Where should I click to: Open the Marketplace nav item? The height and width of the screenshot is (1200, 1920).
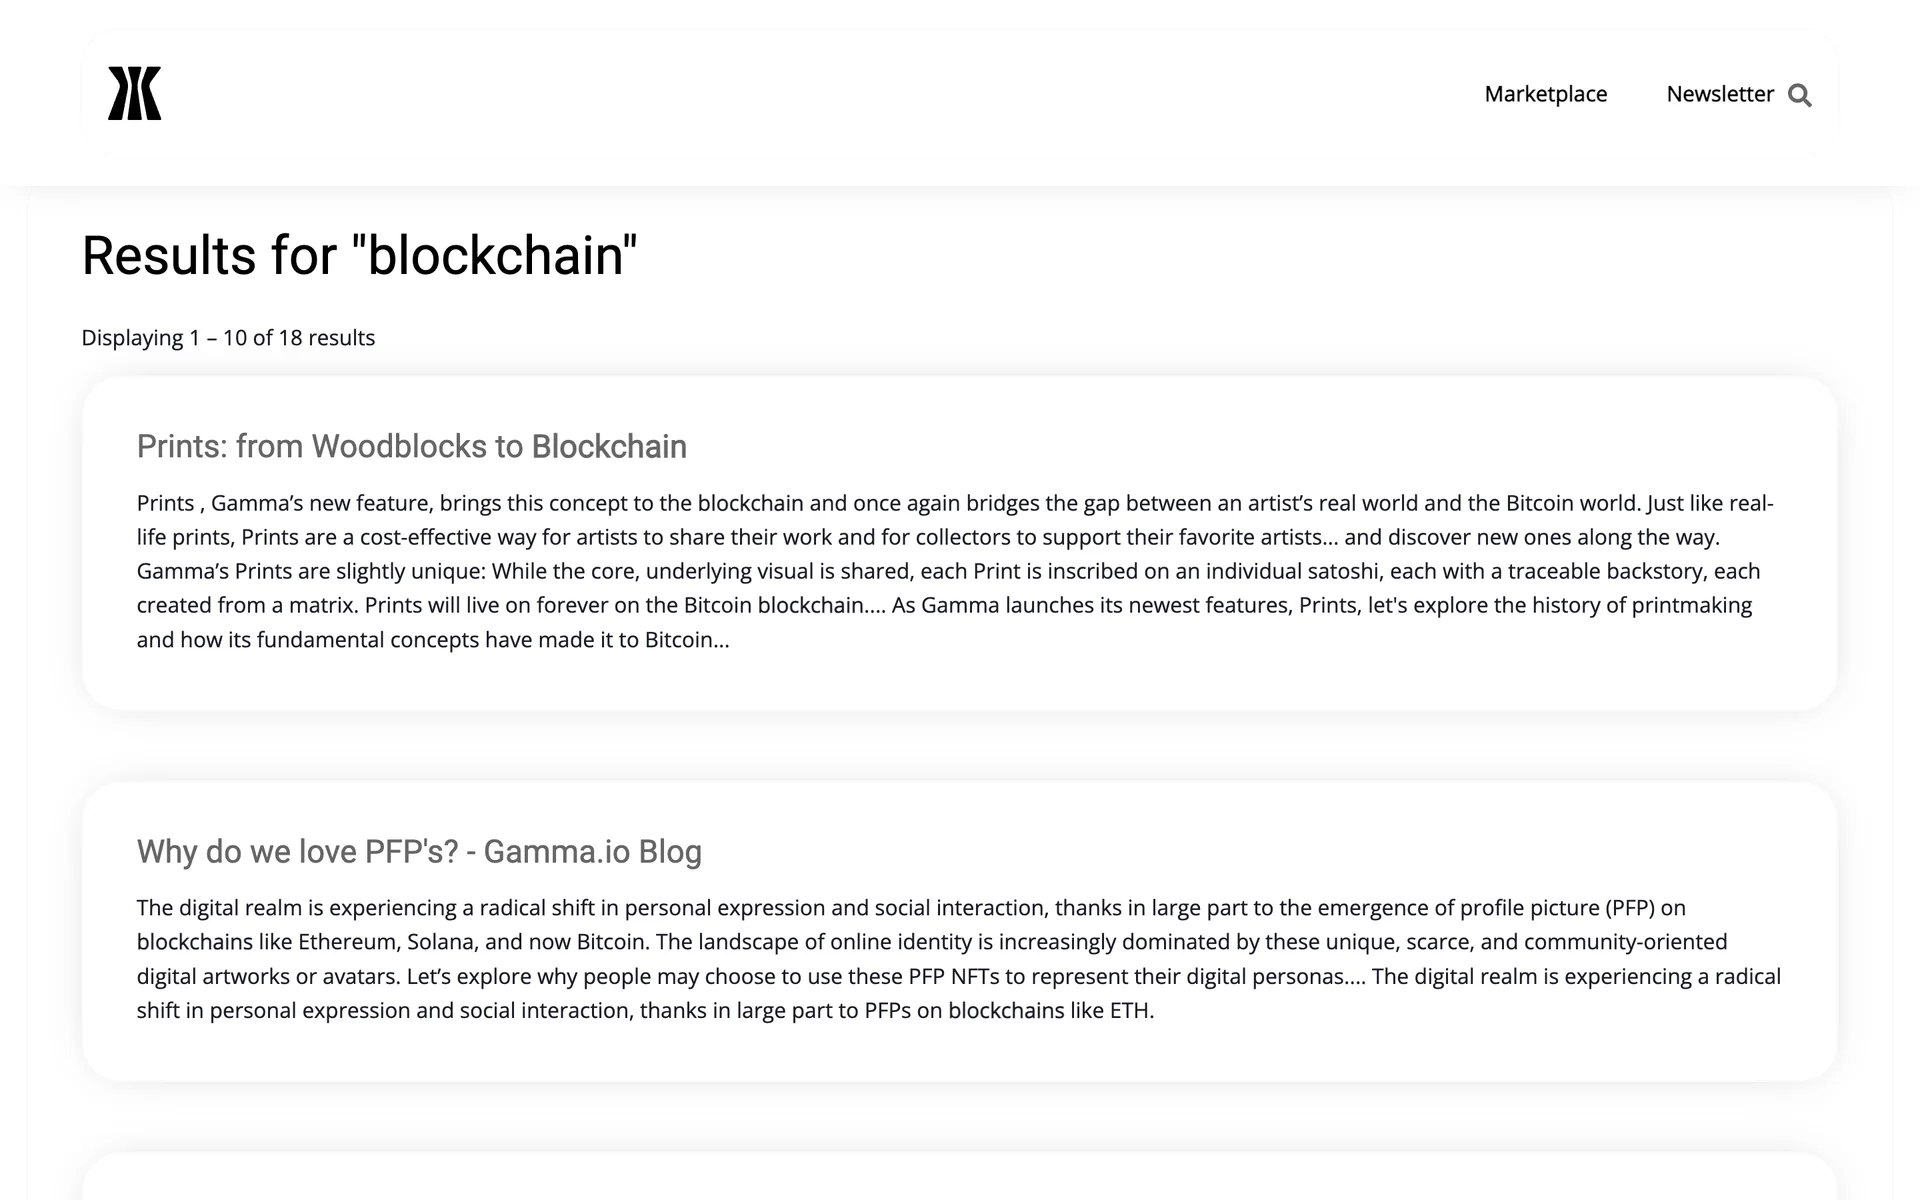click(x=1545, y=94)
